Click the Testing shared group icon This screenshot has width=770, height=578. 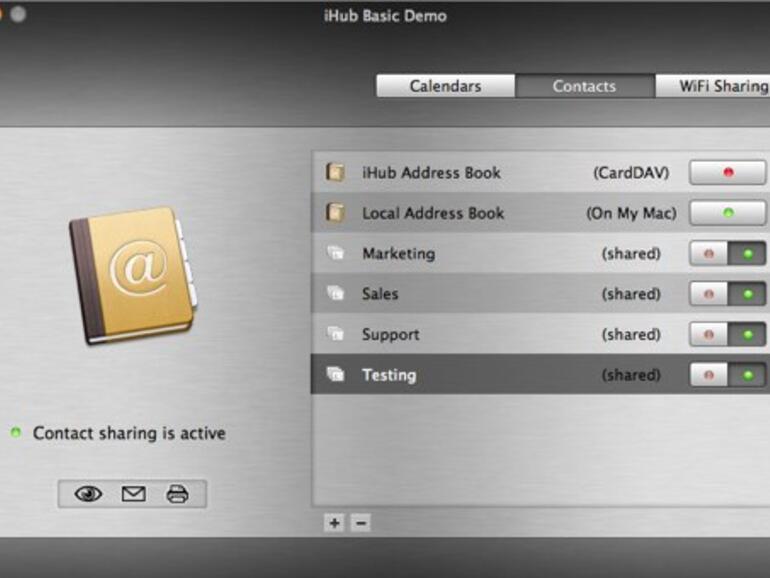tap(336, 374)
